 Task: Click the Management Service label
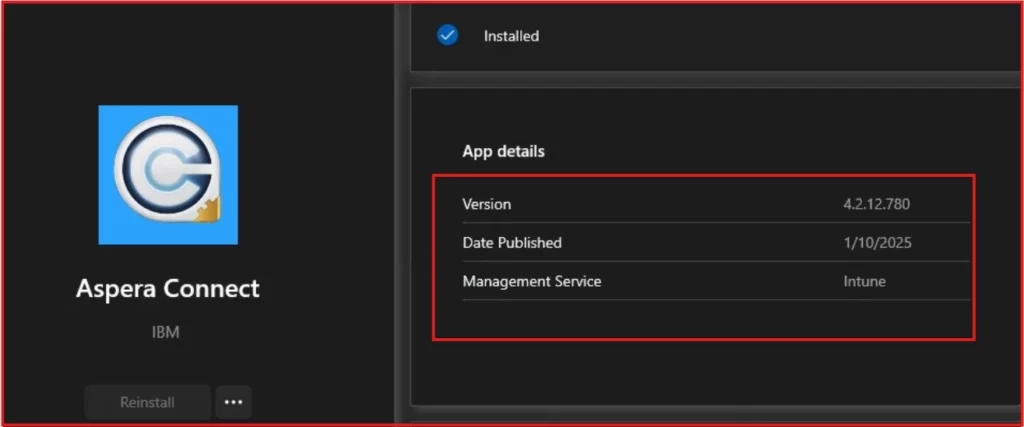(532, 281)
